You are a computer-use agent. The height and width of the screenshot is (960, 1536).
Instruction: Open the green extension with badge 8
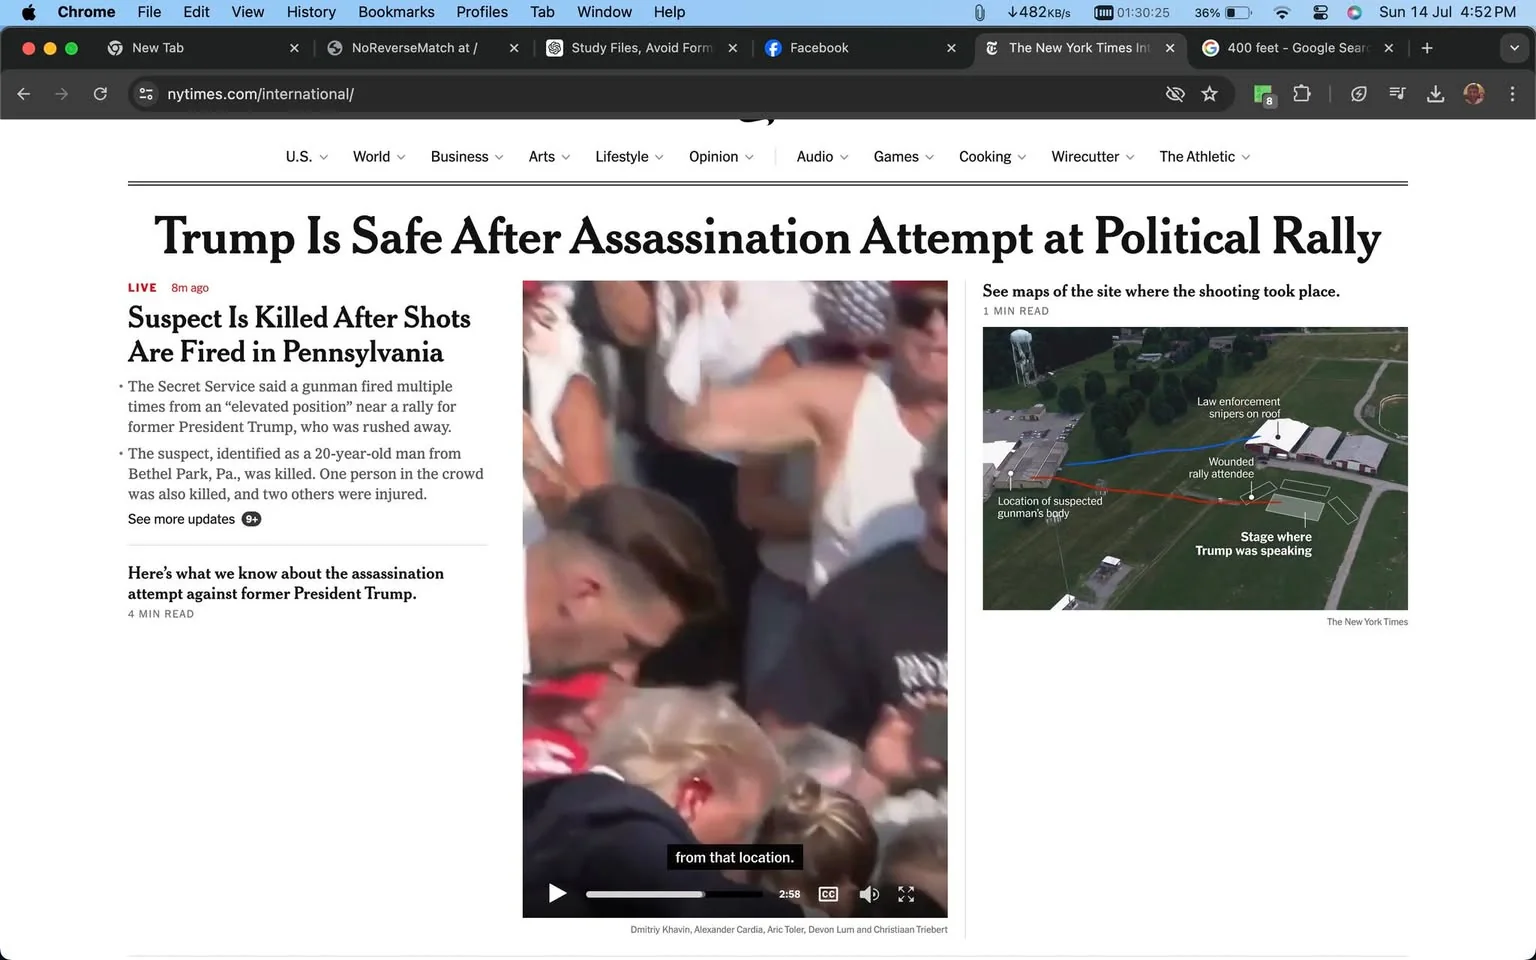(x=1264, y=95)
